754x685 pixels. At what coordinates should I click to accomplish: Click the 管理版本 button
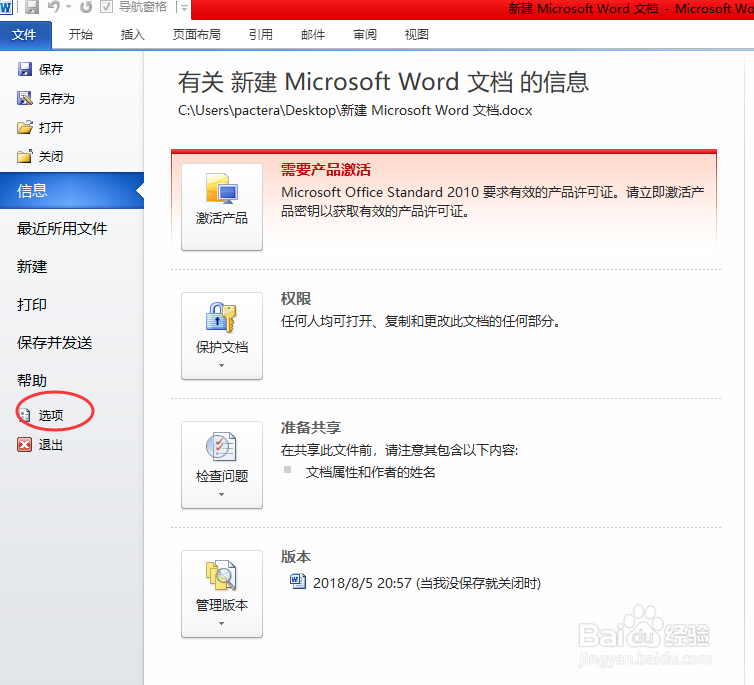coord(222,594)
